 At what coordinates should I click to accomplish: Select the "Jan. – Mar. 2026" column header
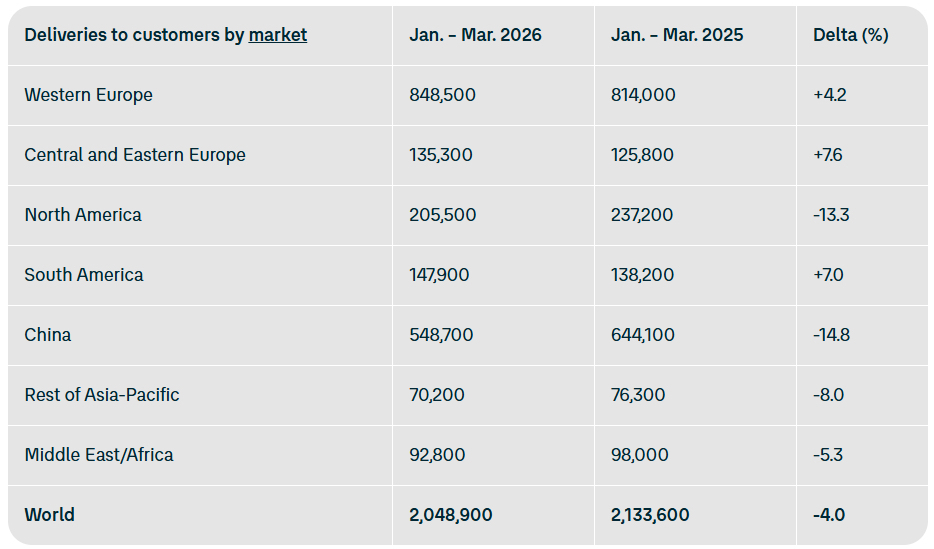click(x=475, y=35)
